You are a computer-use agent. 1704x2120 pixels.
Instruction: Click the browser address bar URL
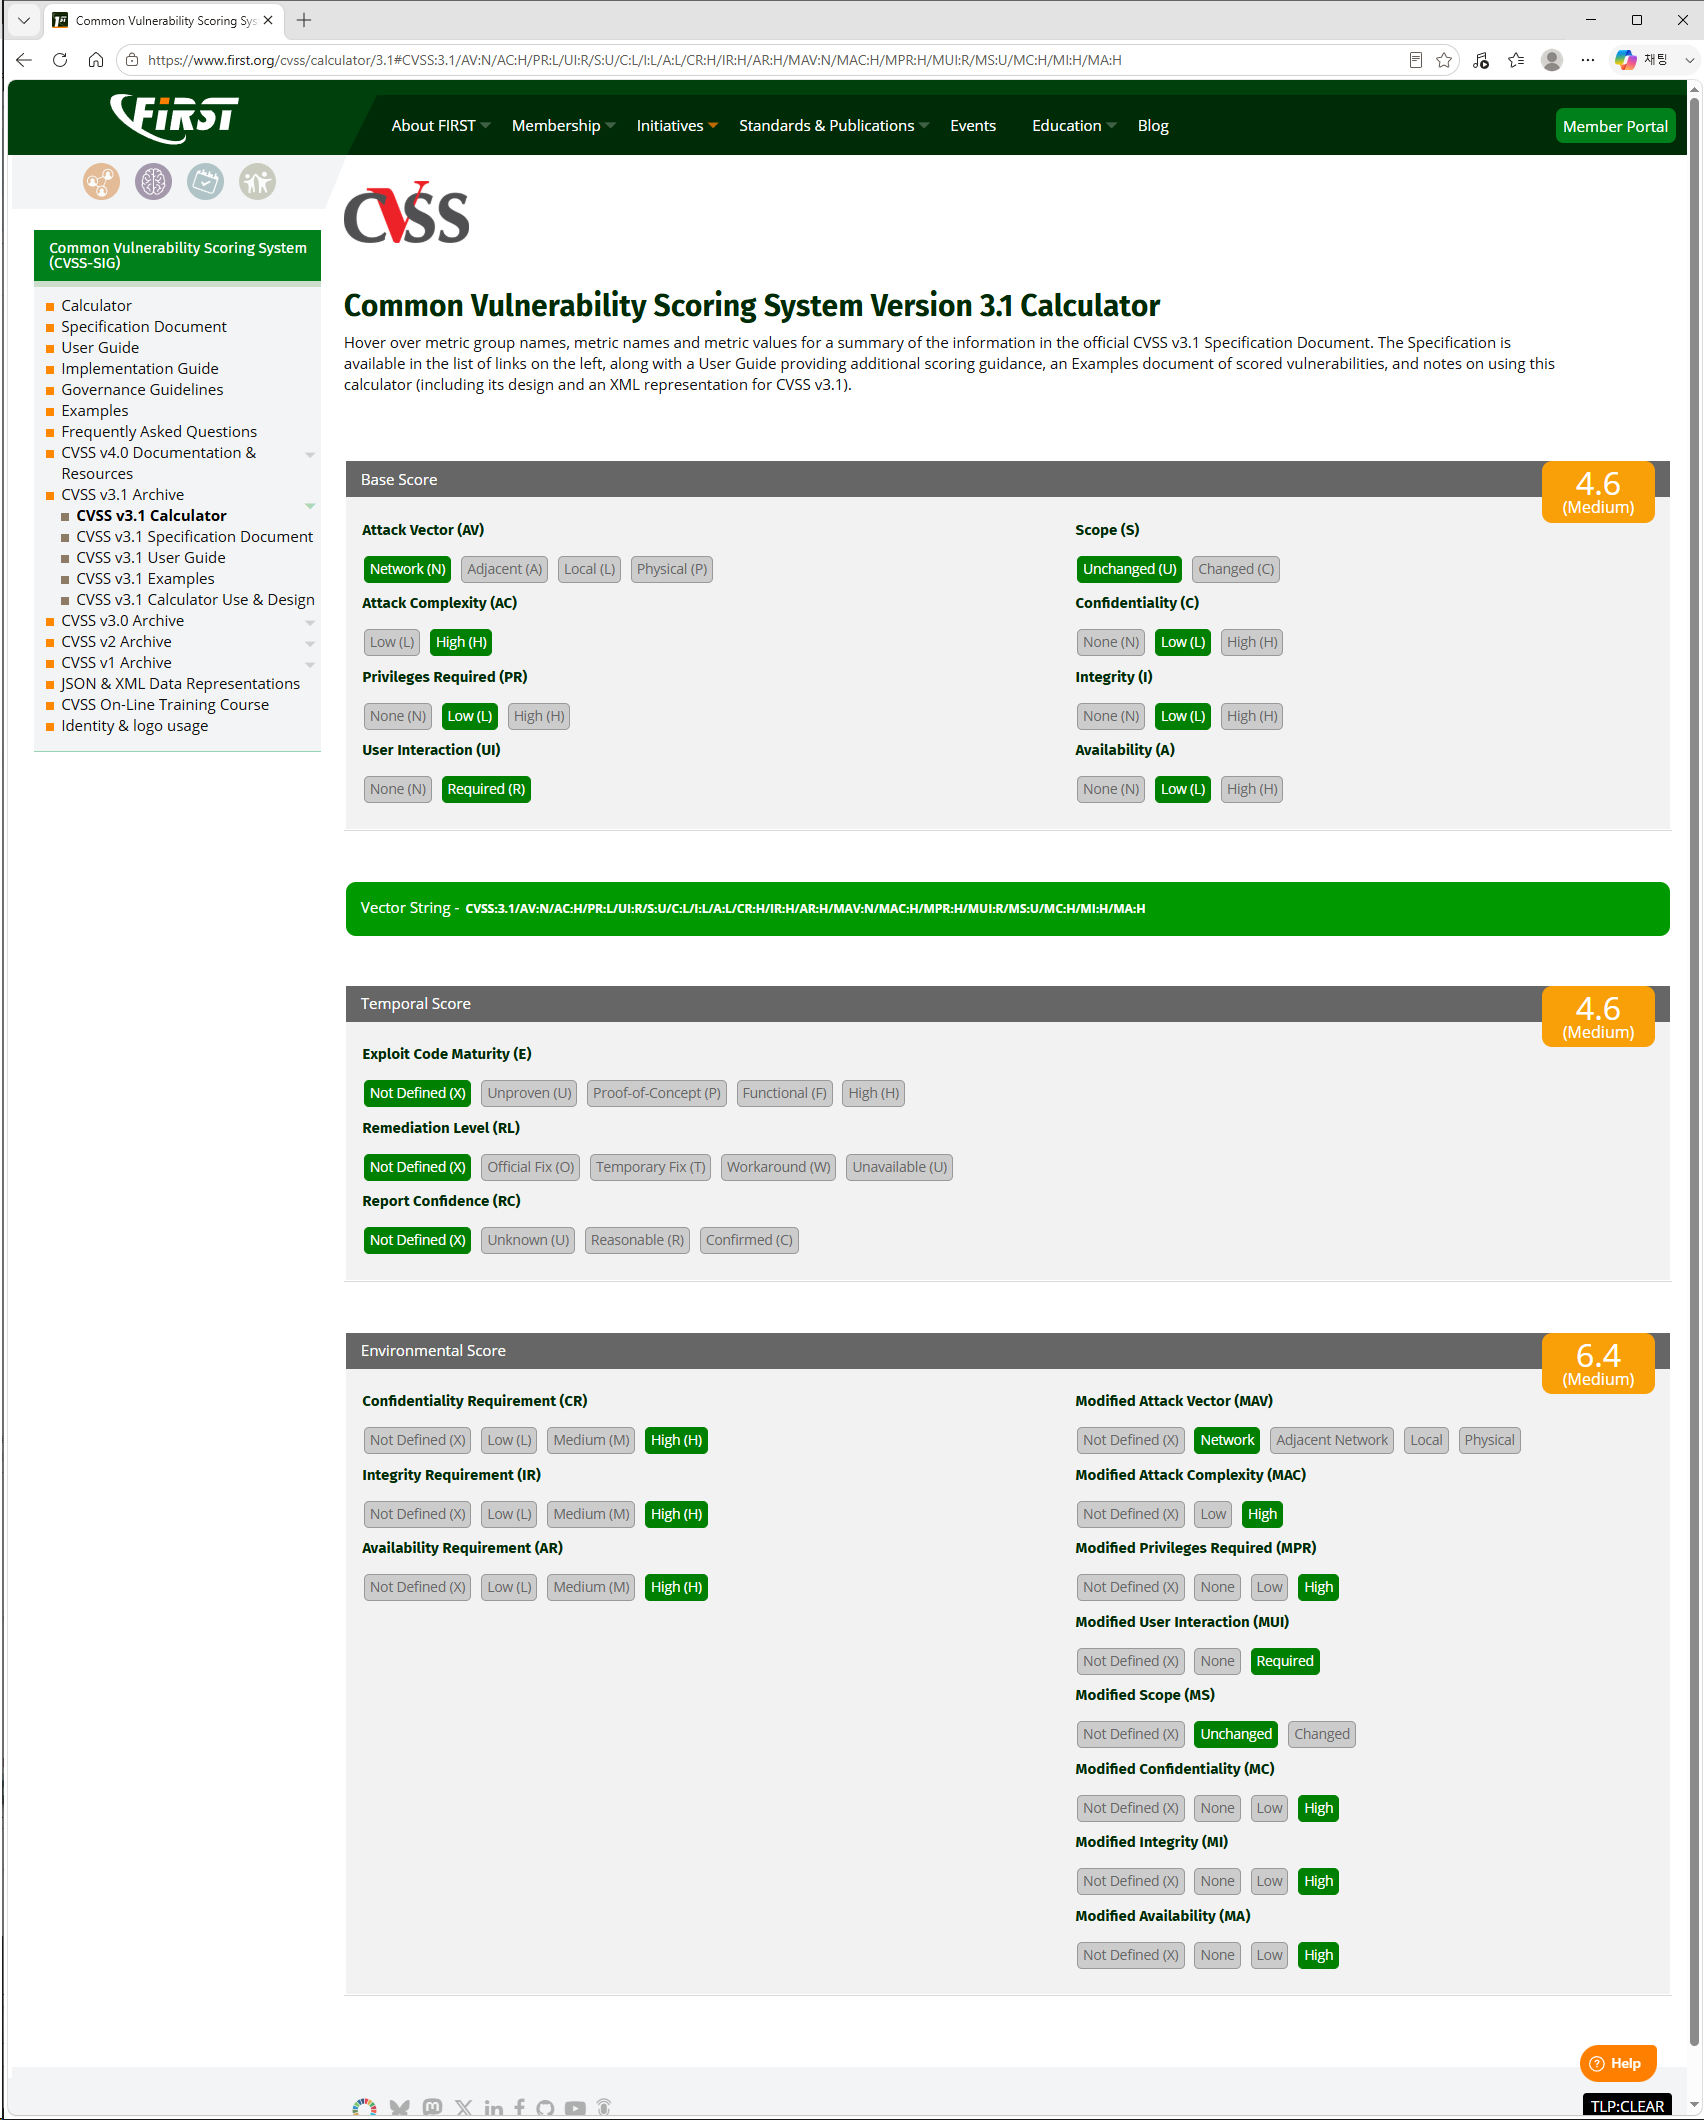pos(634,60)
